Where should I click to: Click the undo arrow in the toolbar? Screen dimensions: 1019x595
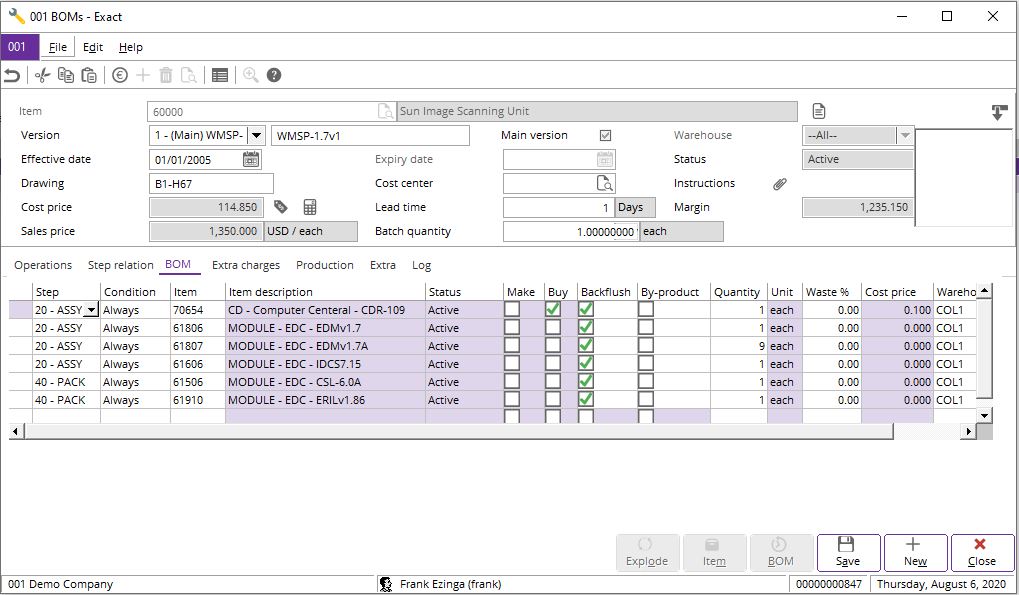(x=12, y=75)
